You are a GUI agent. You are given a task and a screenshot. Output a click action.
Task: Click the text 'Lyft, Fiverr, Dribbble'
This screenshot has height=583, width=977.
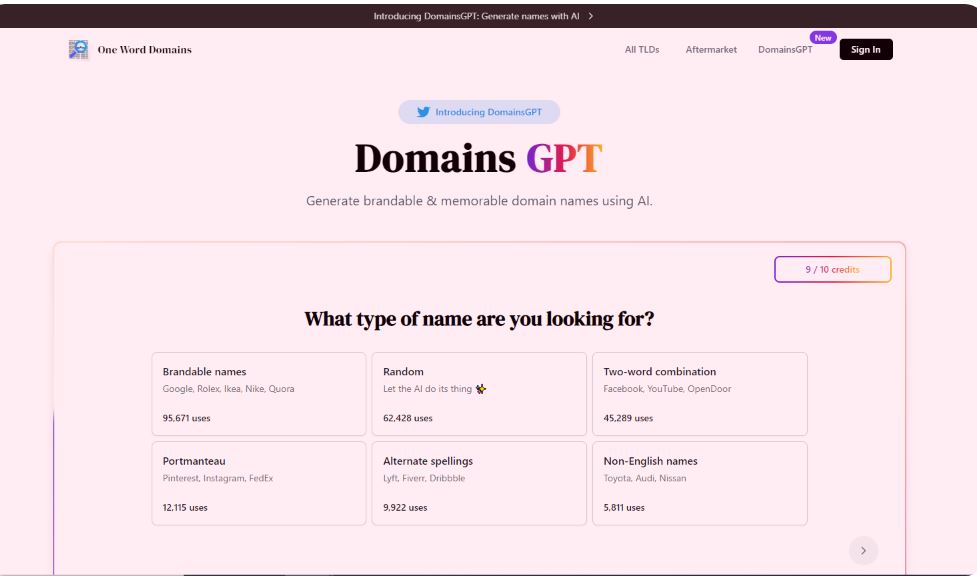[424, 478]
